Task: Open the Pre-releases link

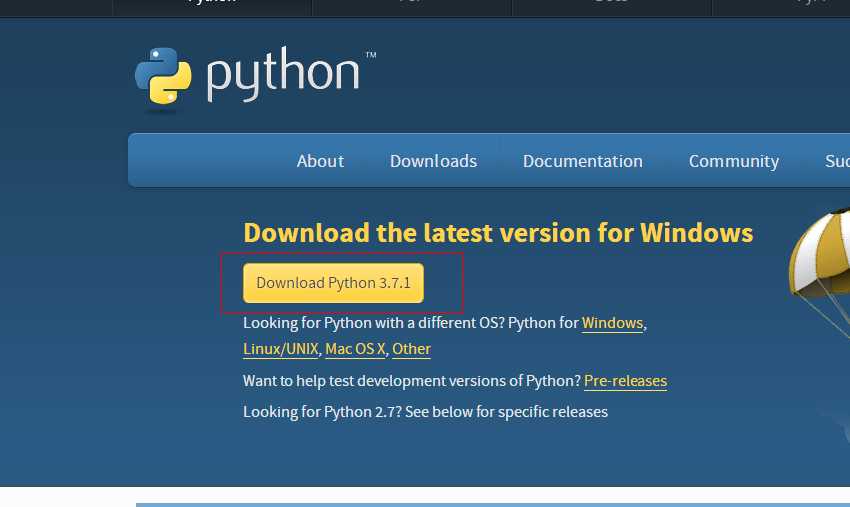Action: [x=626, y=381]
